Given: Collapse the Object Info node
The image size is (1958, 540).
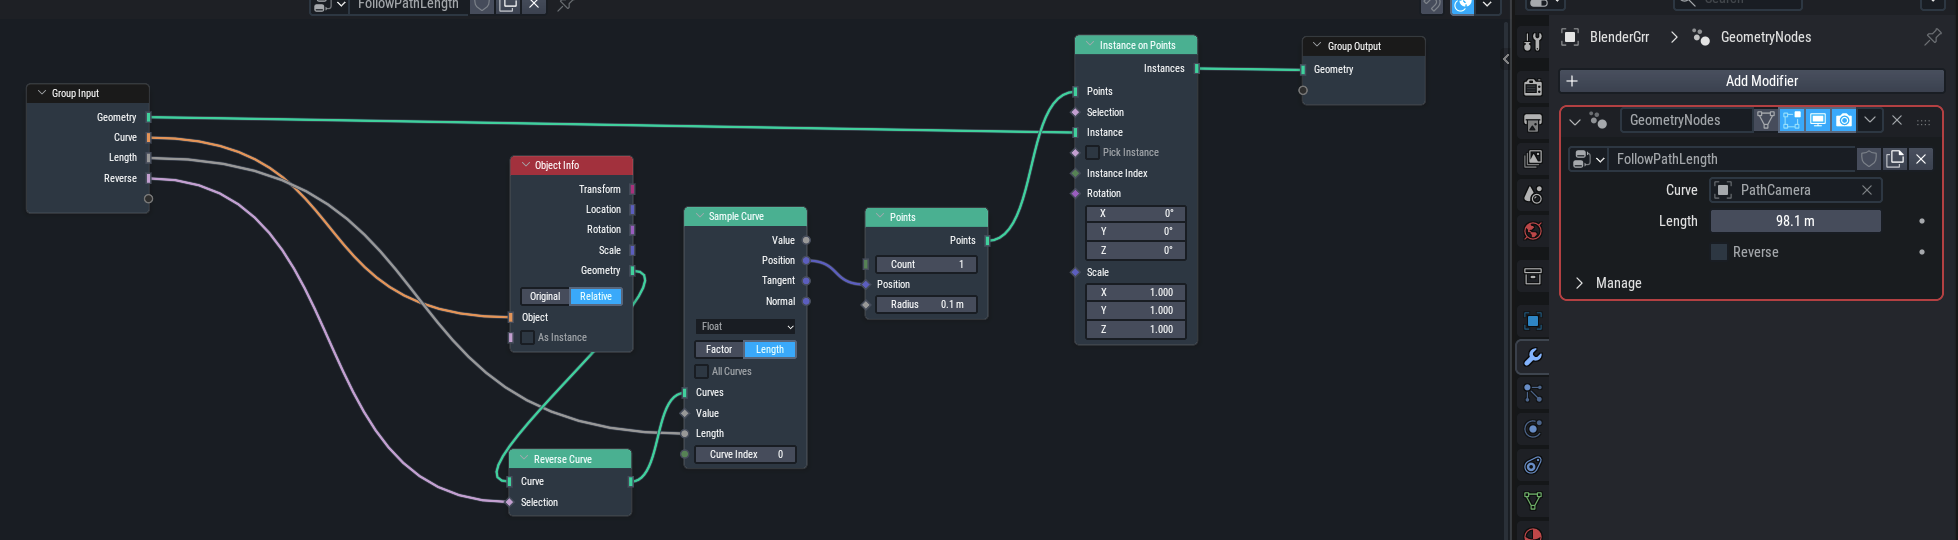Looking at the screenshot, I should pos(526,165).
